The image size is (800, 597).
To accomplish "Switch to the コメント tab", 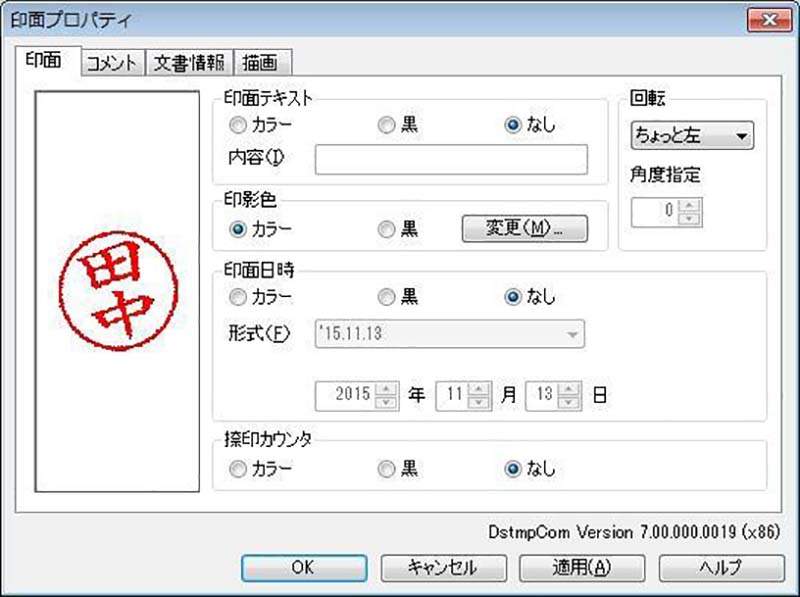I will tap(111, 63).
